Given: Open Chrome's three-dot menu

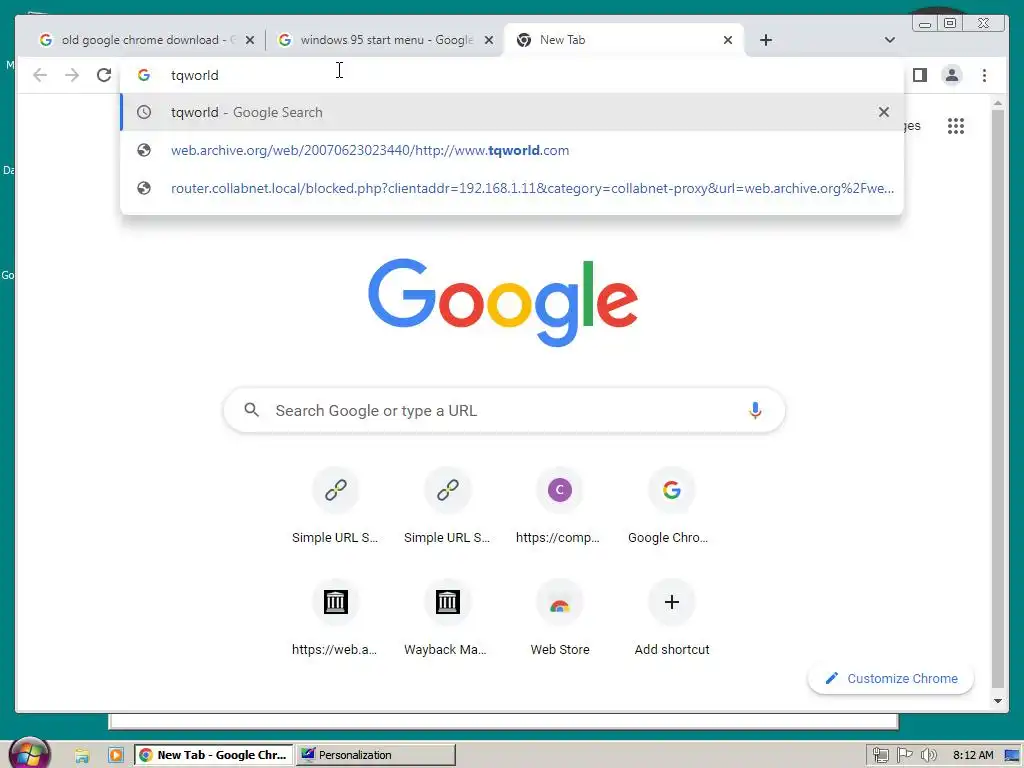Looking at the screenshot, I should point(984,75).
